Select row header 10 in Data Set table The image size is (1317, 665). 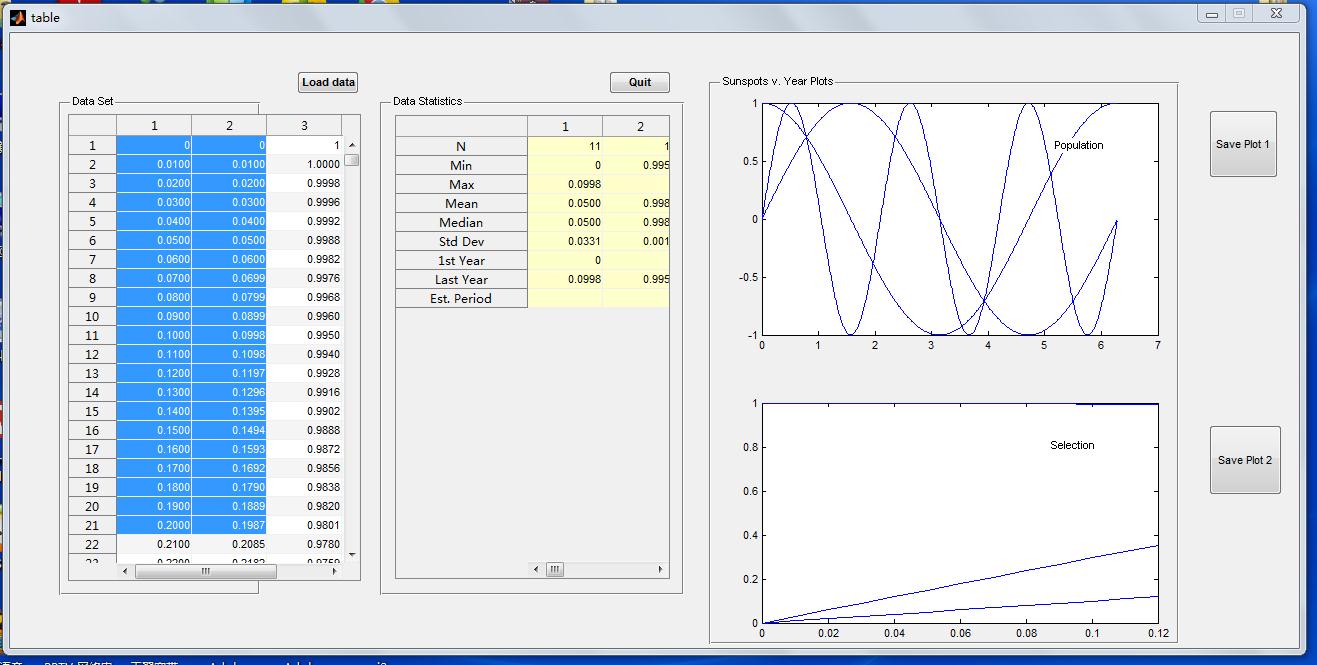pos(92,316)
